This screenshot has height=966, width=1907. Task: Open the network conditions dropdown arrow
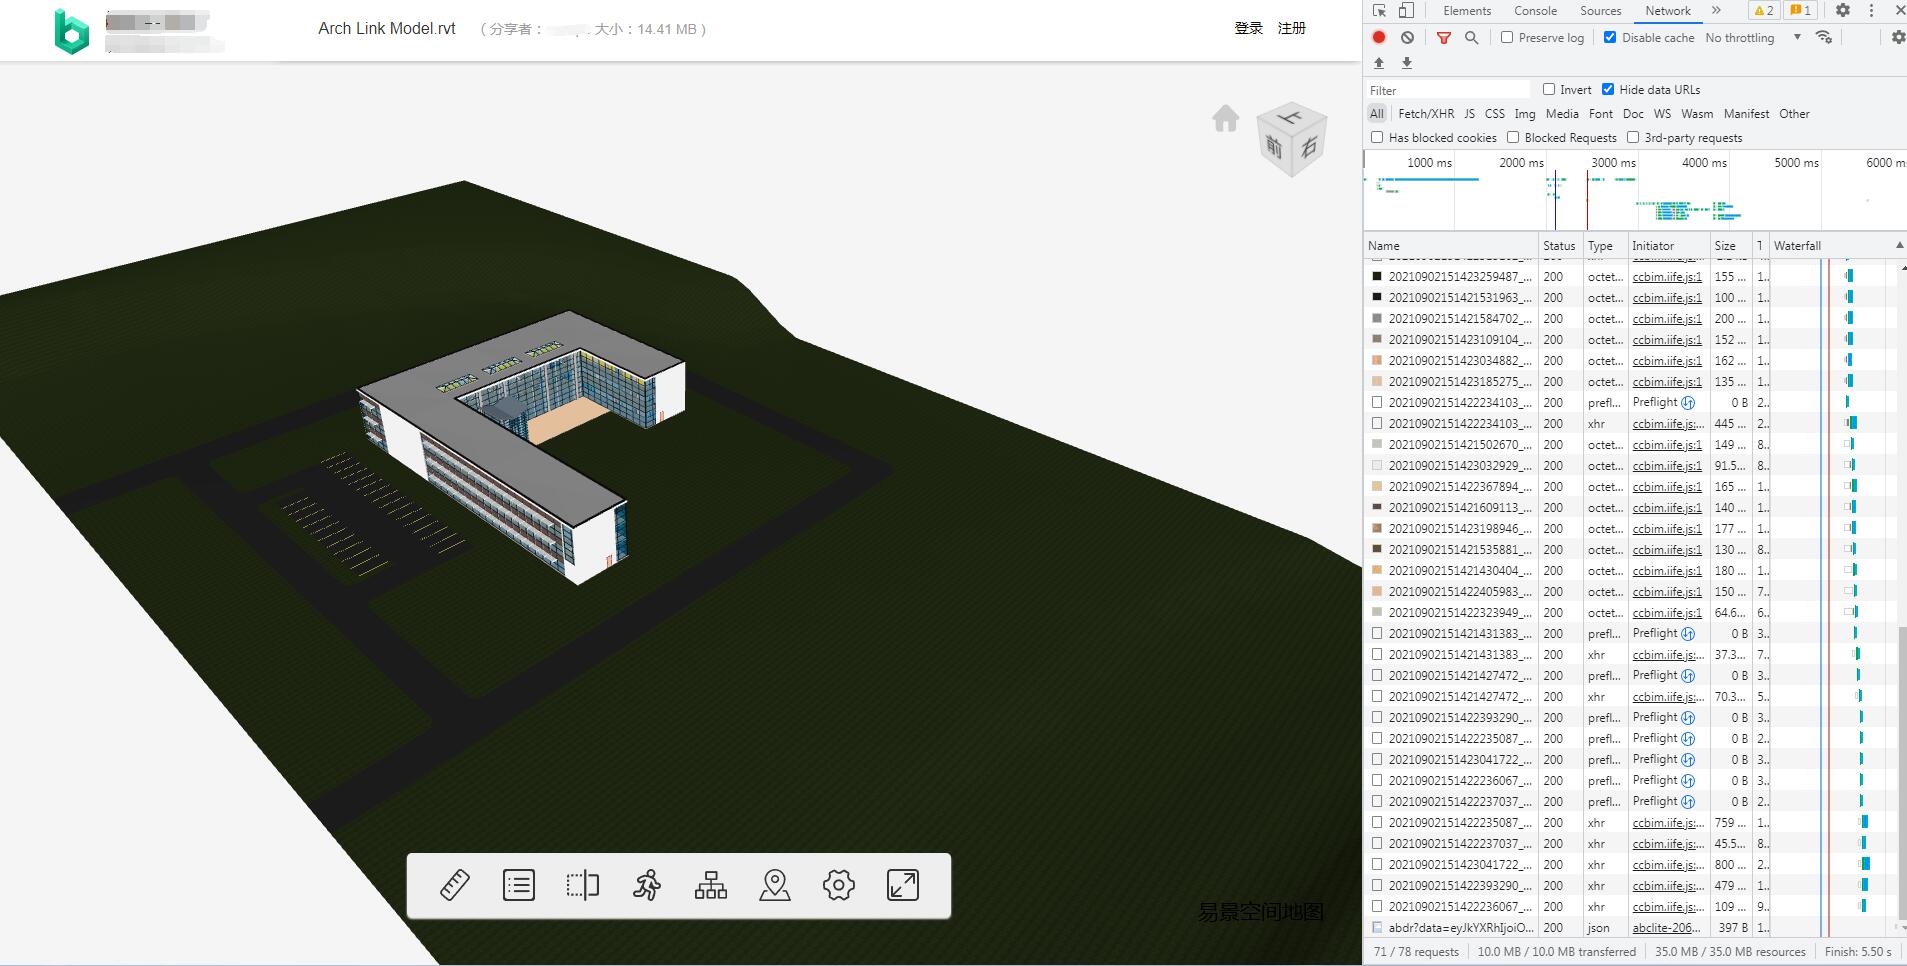(x=1824, y=37)
